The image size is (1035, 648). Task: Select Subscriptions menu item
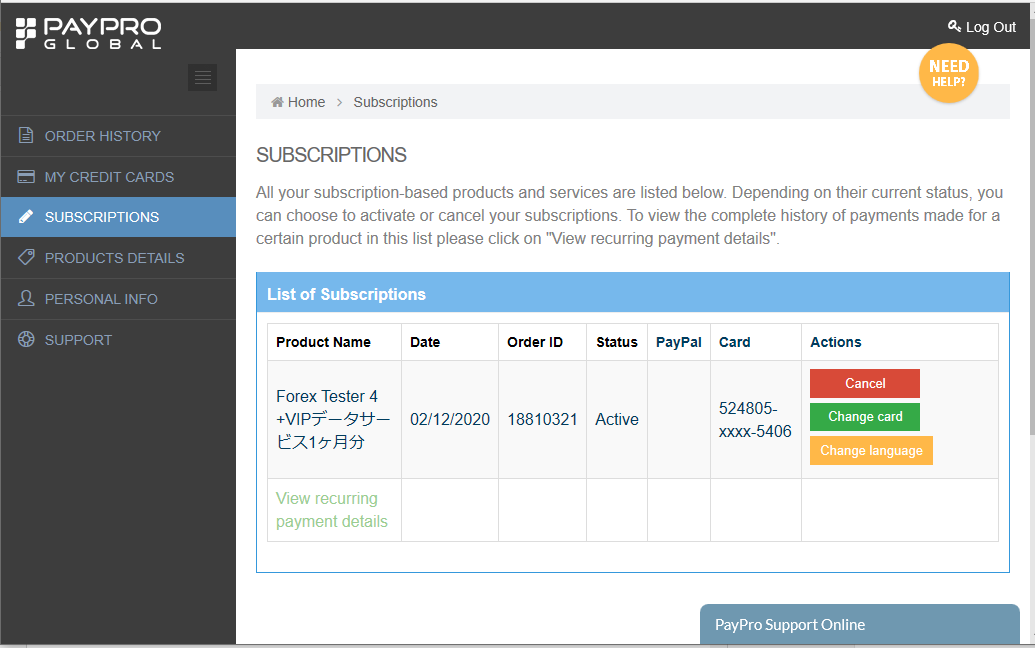click(x=118, y=217)
